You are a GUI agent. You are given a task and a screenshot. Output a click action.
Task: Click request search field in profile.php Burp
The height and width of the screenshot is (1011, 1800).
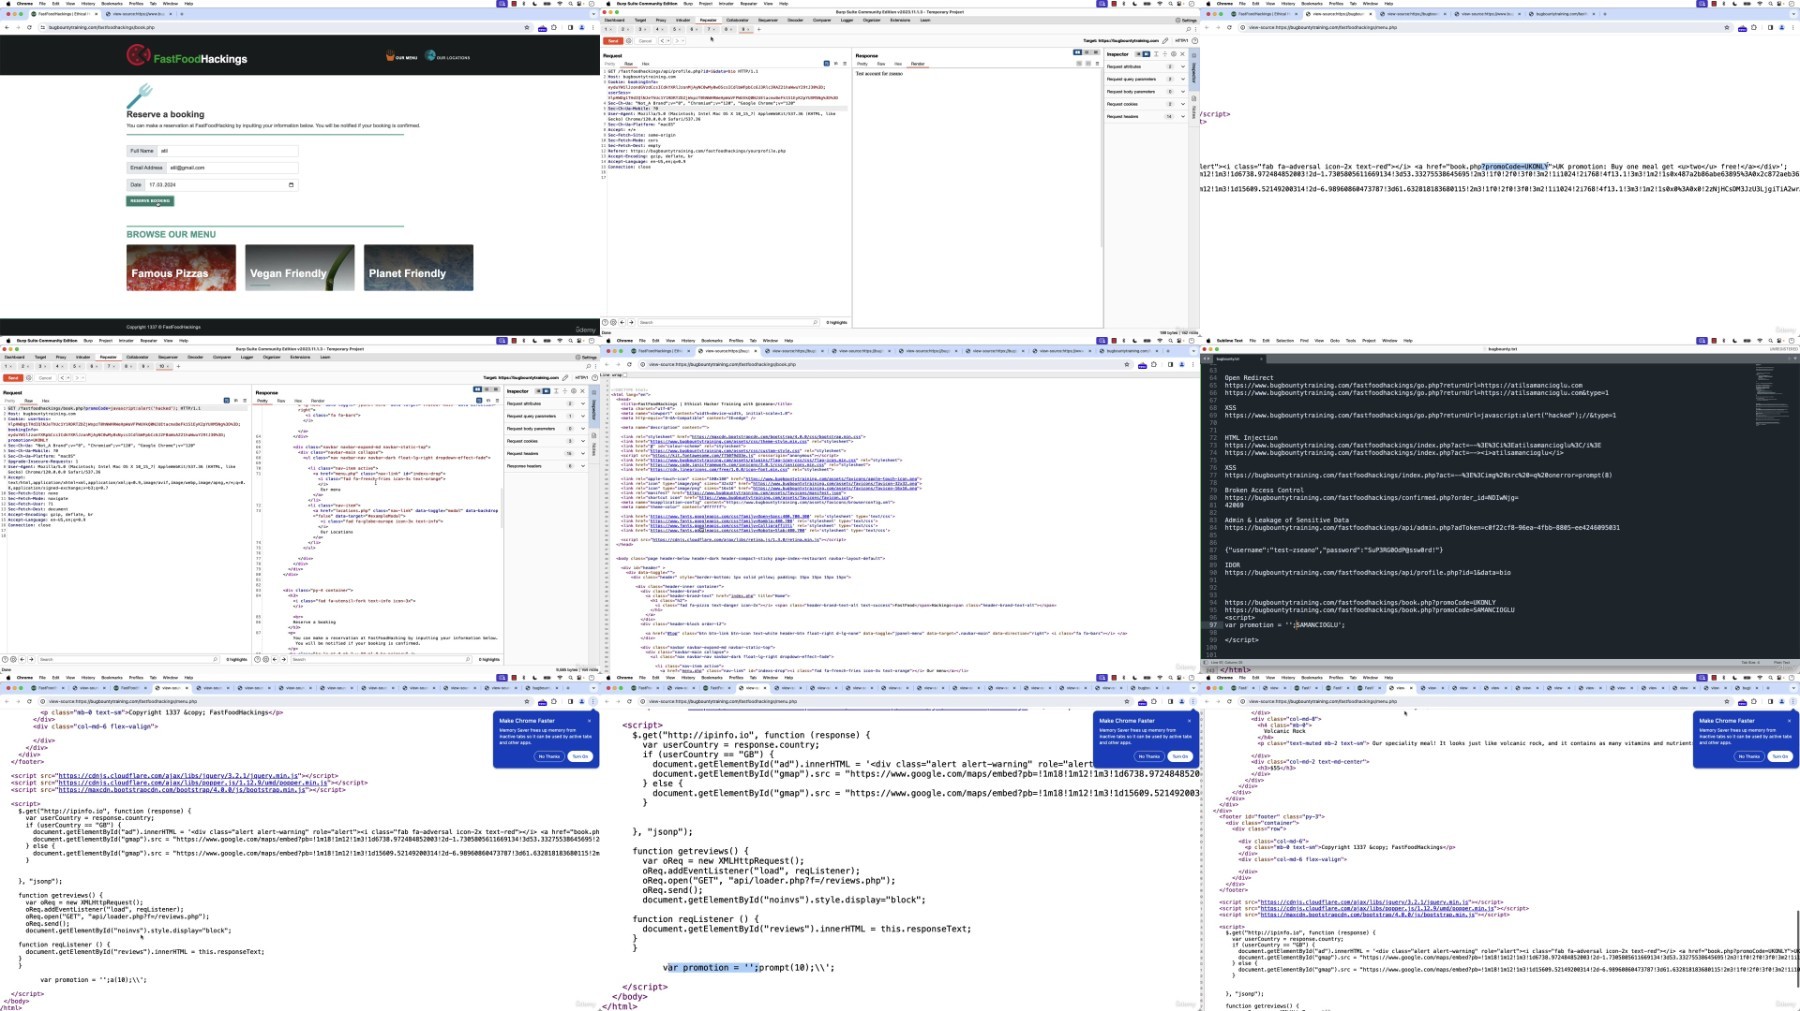tap(730, 322)
